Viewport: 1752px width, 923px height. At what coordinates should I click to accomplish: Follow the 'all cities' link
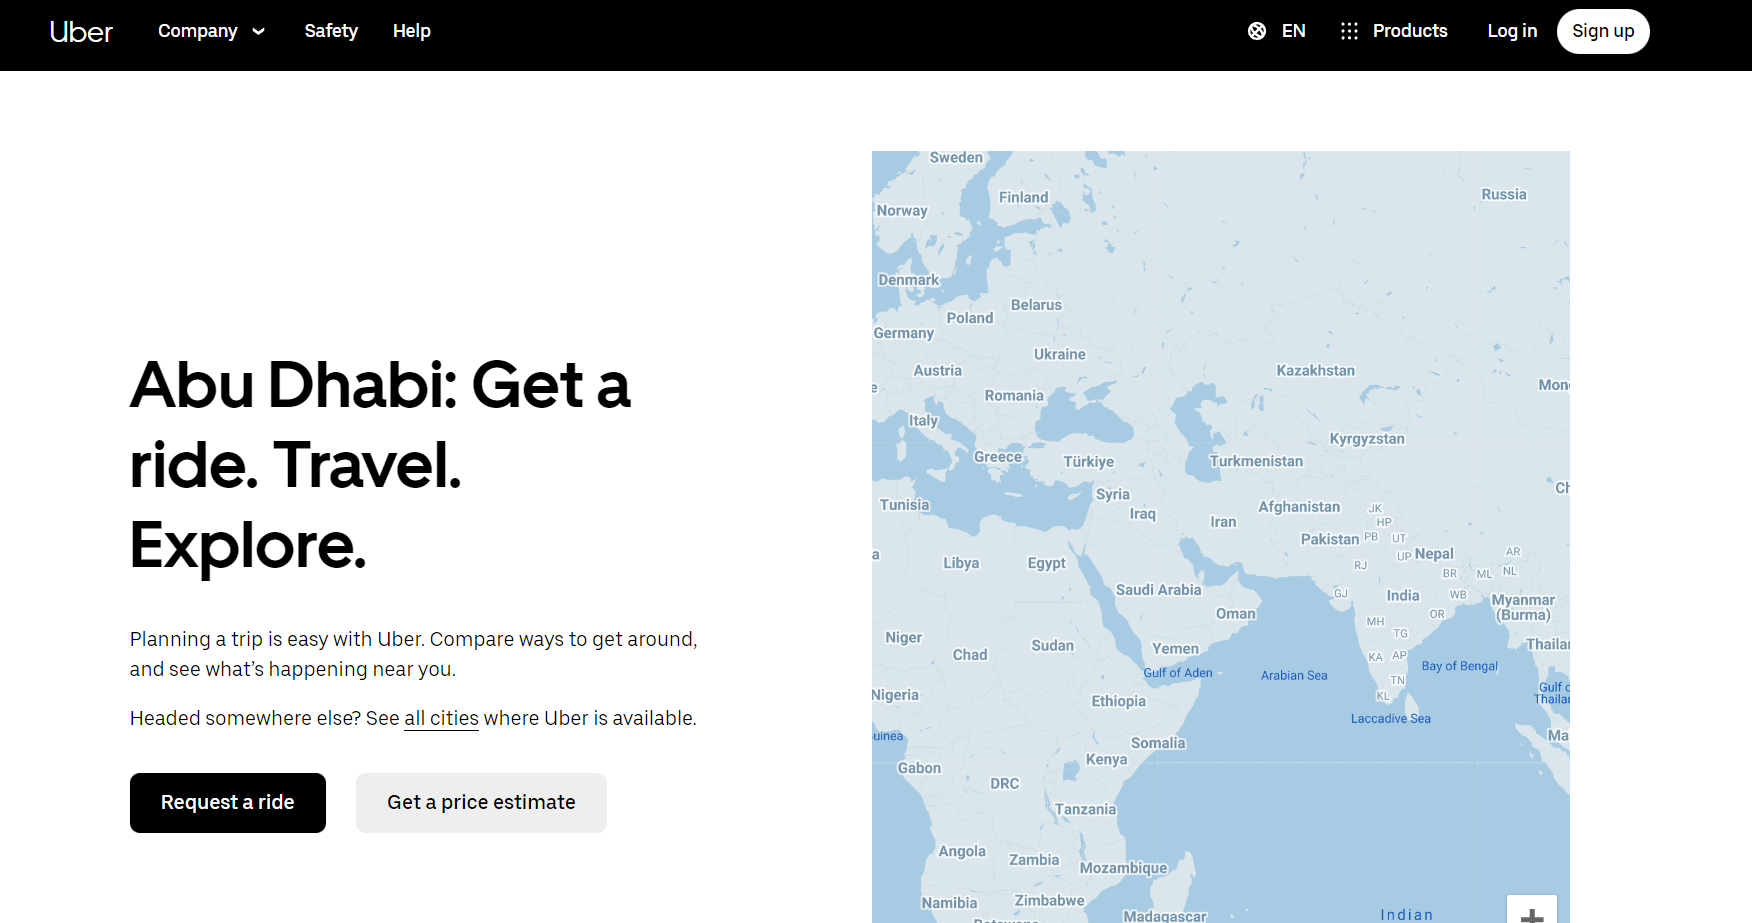[x=441, y=718]
